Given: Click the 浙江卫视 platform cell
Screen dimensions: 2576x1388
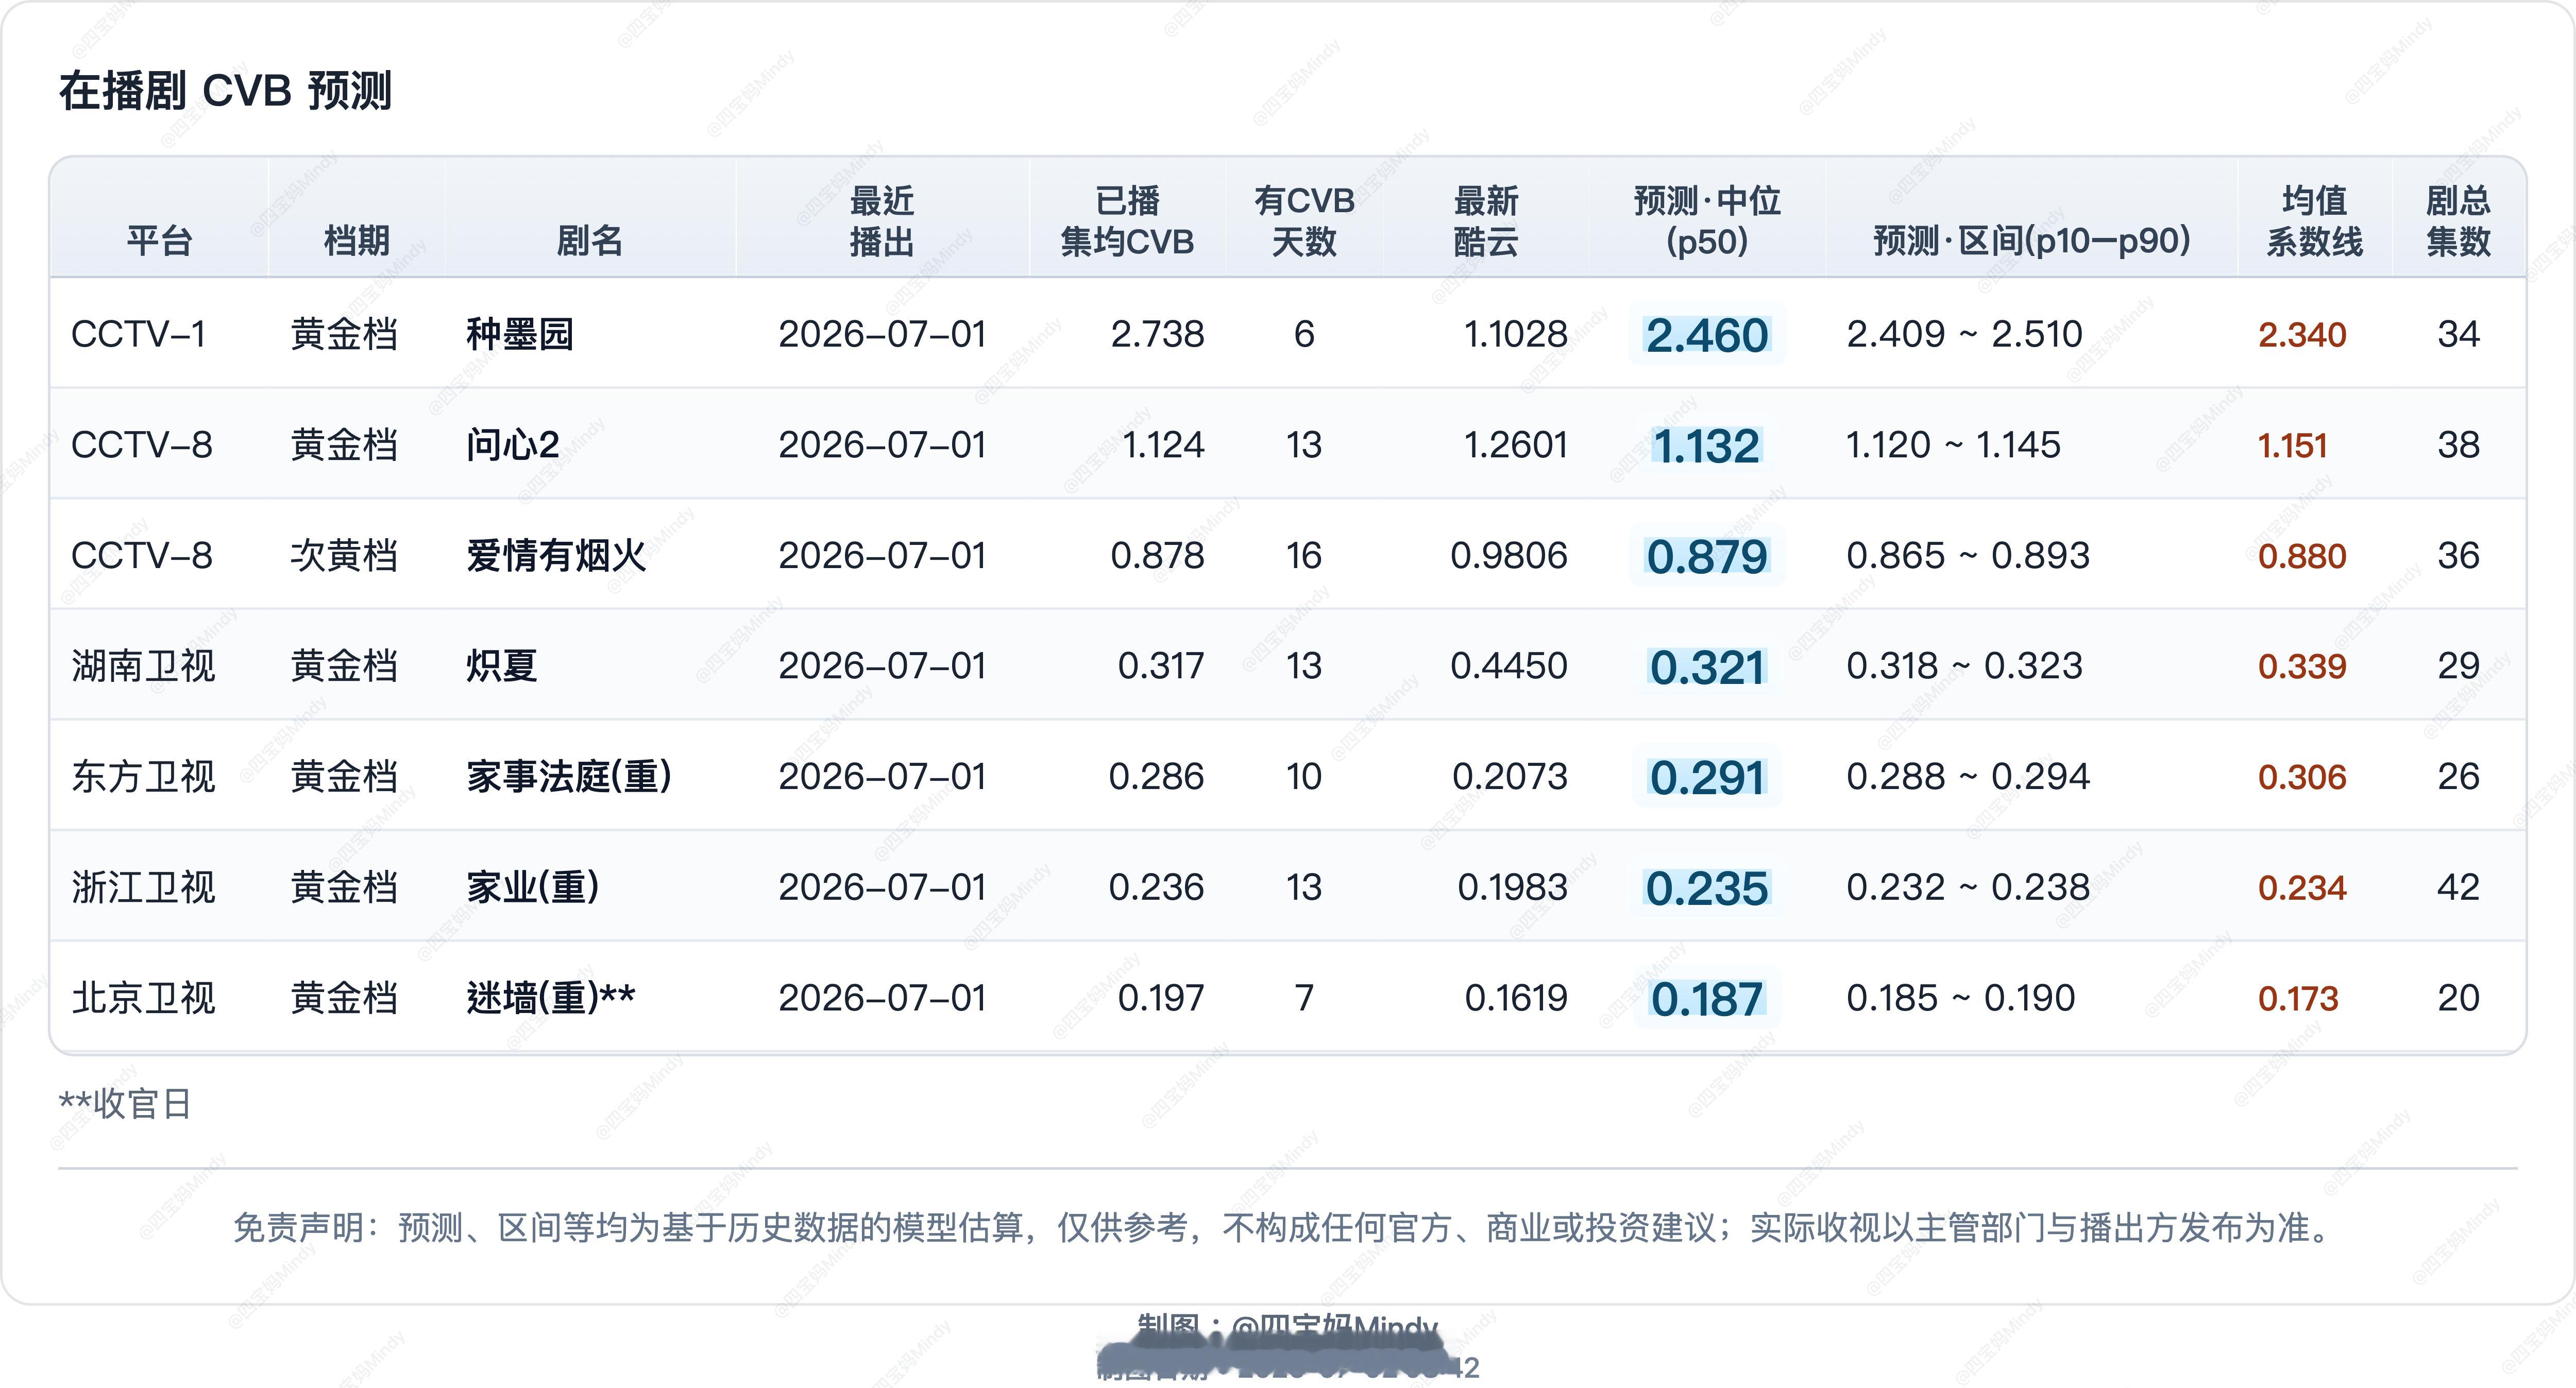Looking at the screenshot, I should pyautogui.click(x=143, y=888).
